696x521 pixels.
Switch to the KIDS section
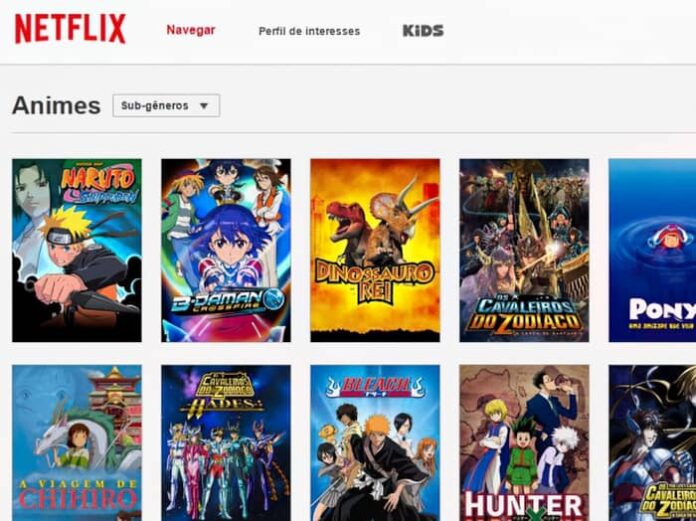point(423,31)
